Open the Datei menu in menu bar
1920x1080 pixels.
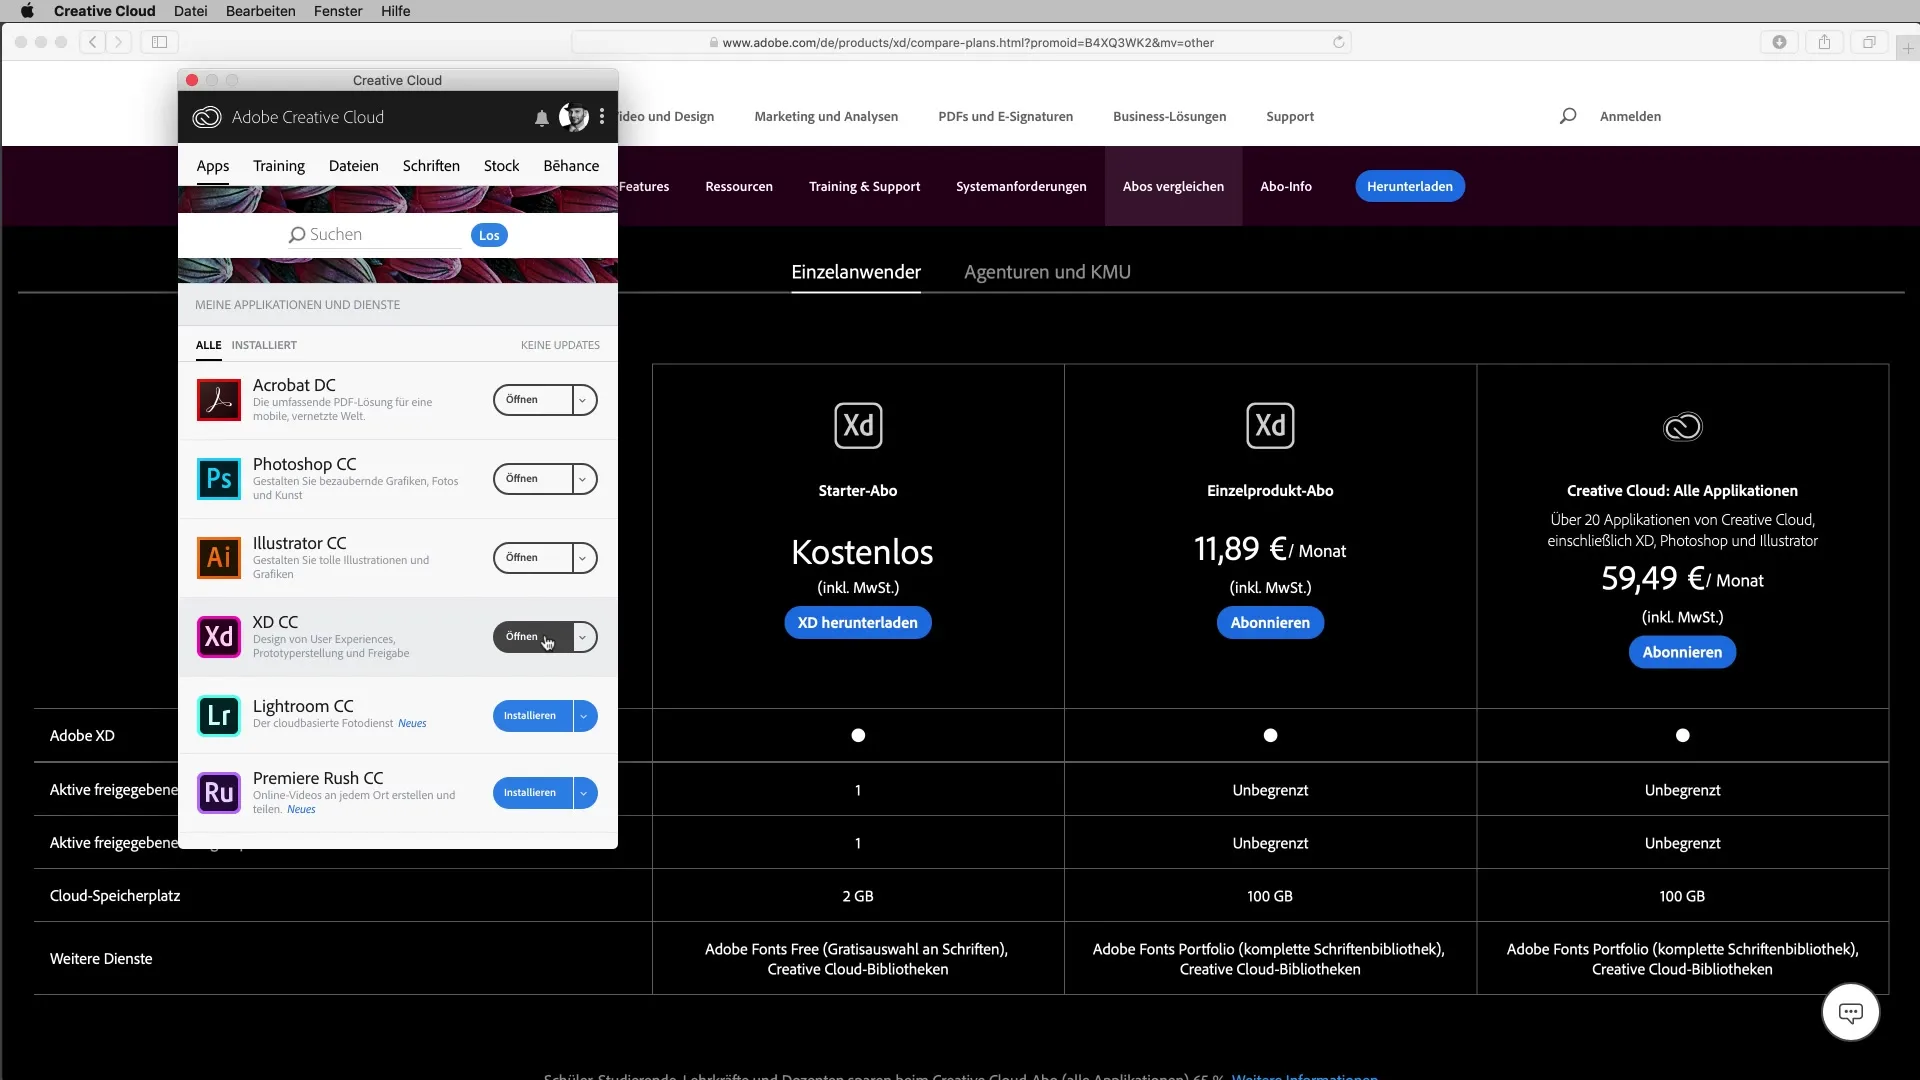click(x=190, y=11)
